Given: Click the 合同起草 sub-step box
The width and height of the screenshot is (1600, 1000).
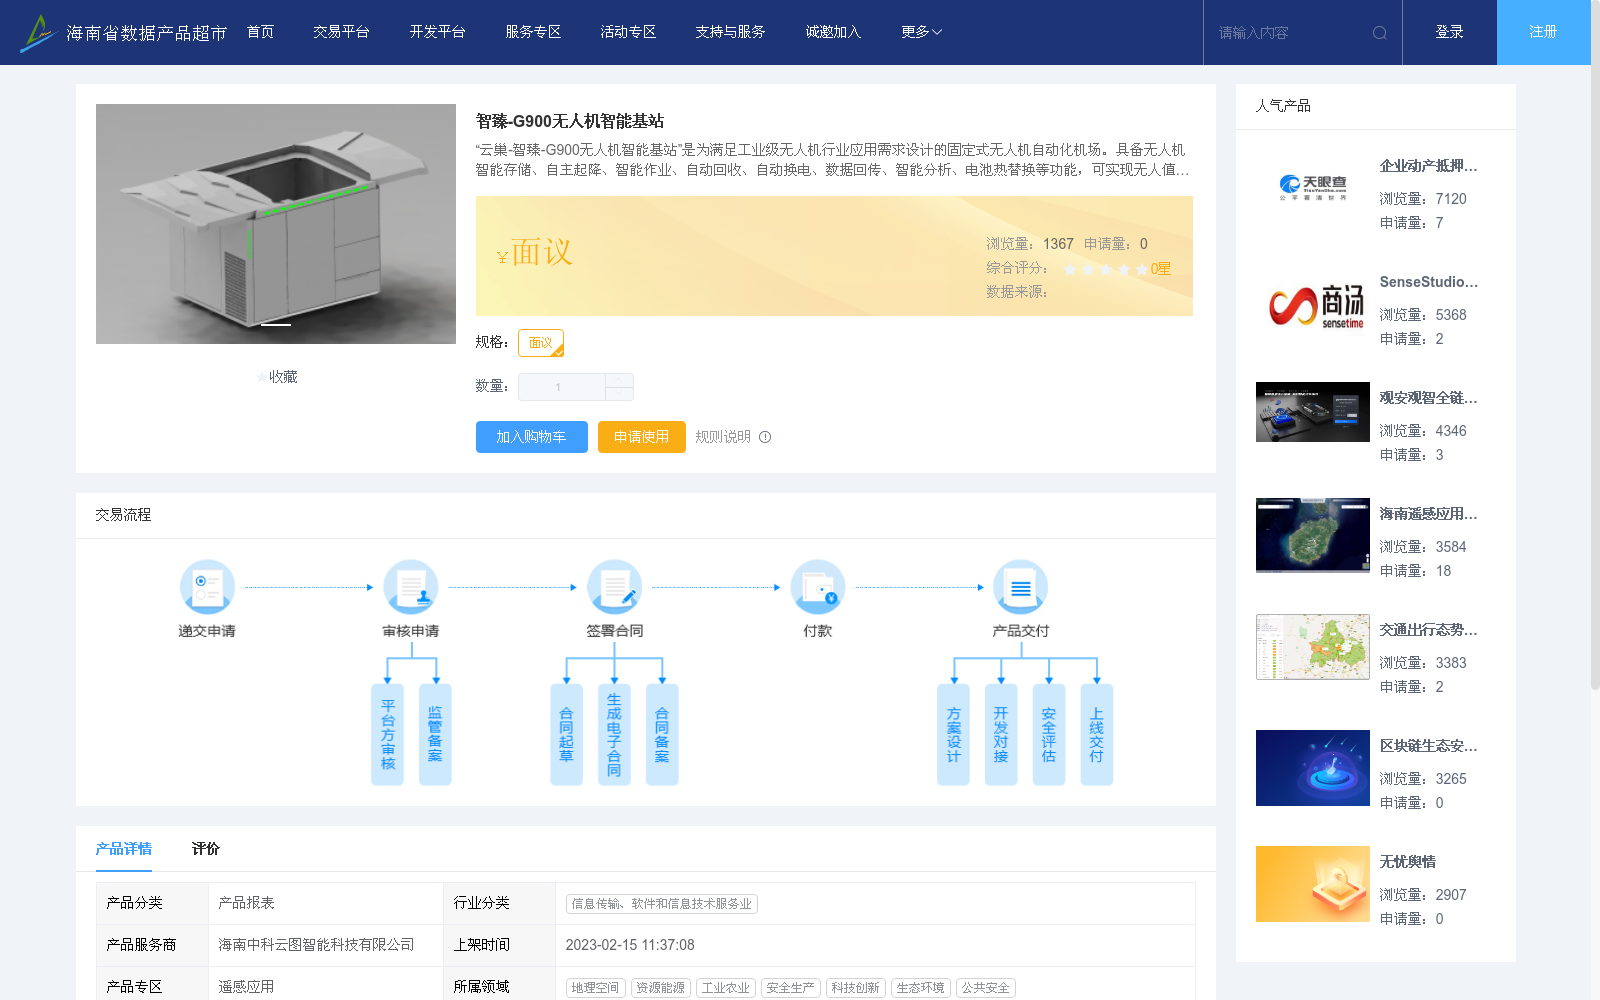Looking at the screenshot, I should [566, 734].
